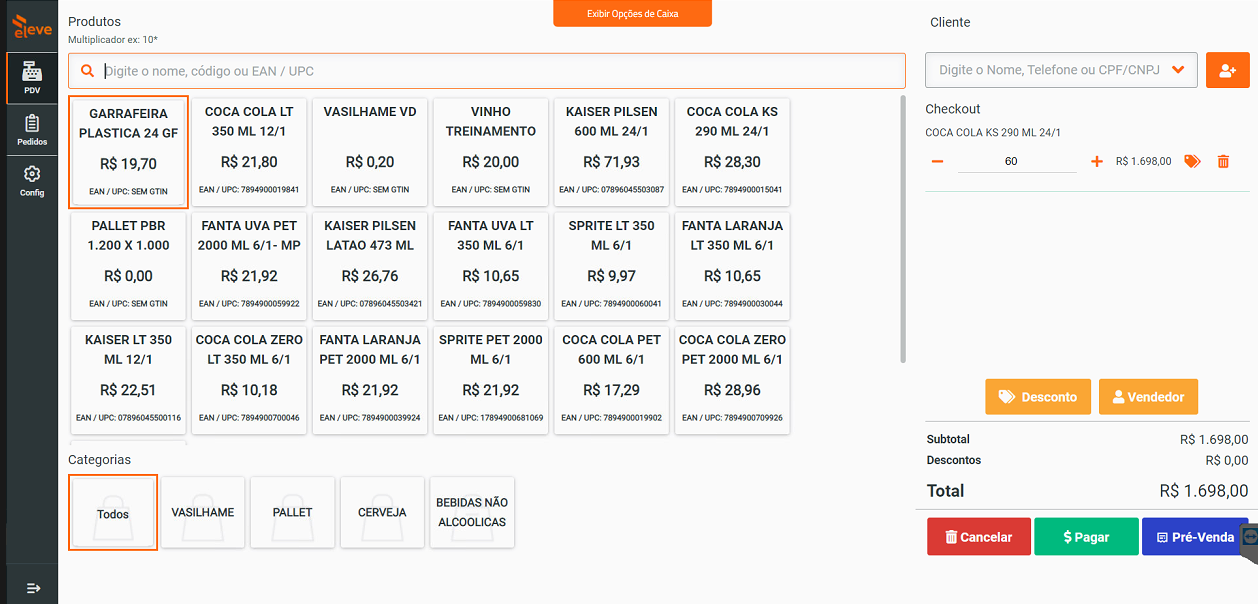
Task: Click the Descontos value R$ 0,00
Action: coord(1227,461)
